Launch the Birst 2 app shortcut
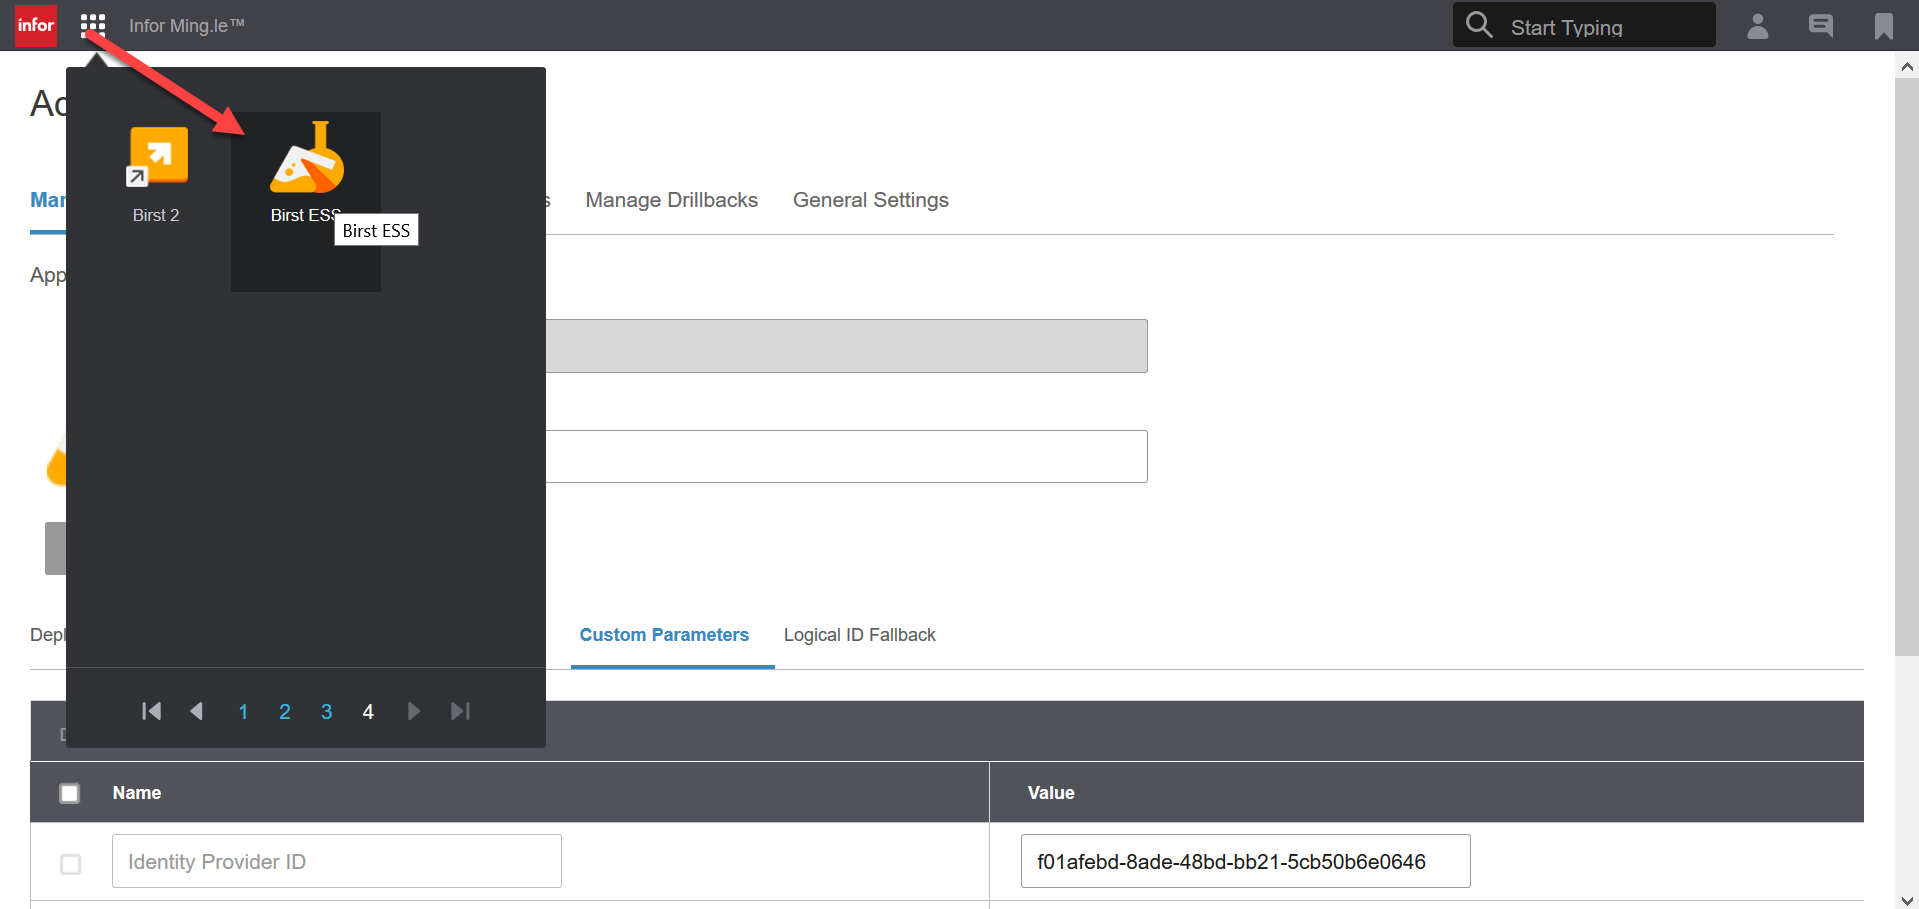 156,176
